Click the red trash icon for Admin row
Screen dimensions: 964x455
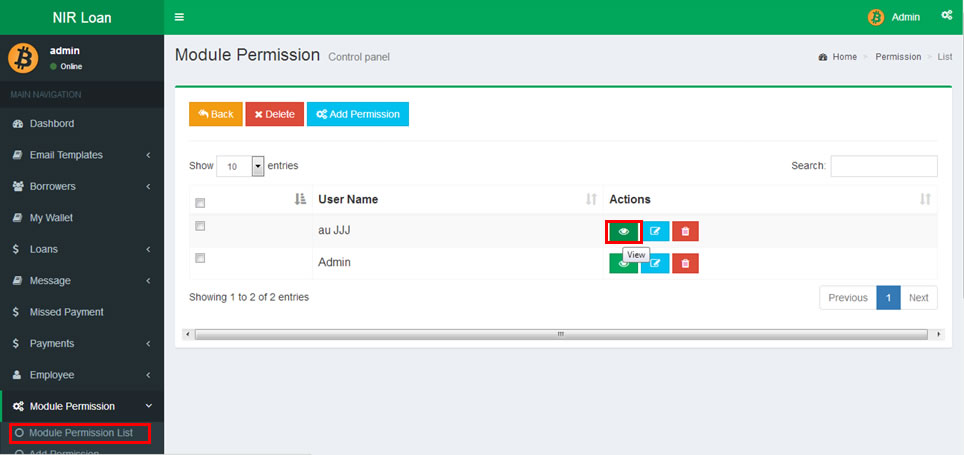point(685,263)
